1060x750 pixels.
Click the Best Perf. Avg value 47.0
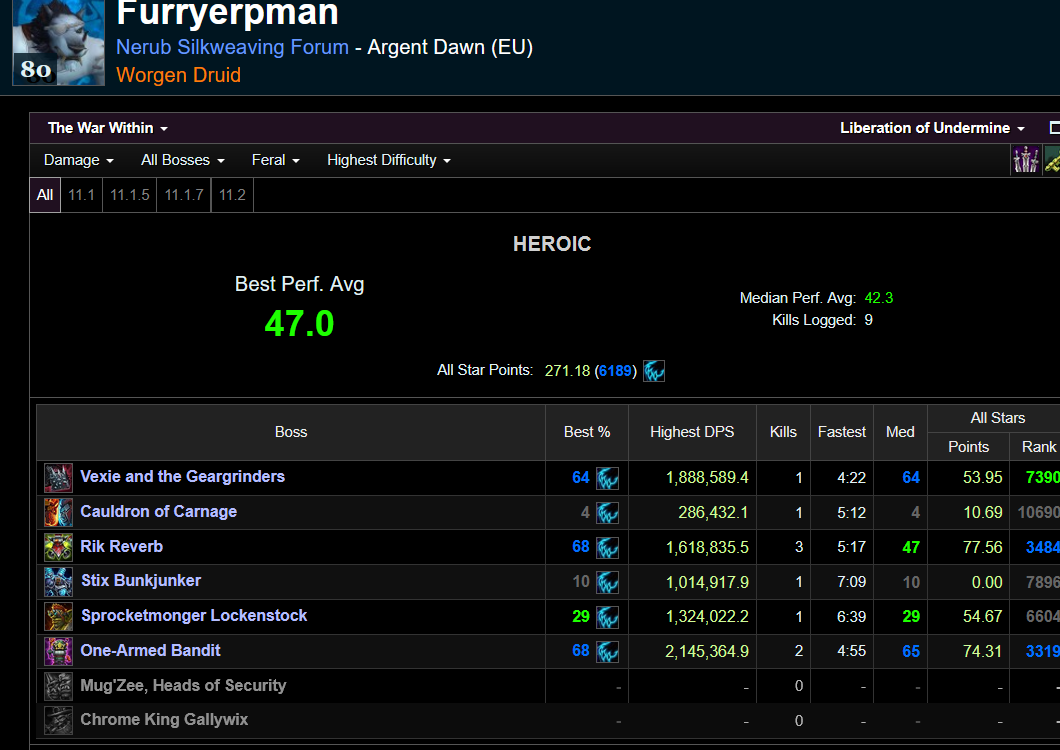click(299, 323)
